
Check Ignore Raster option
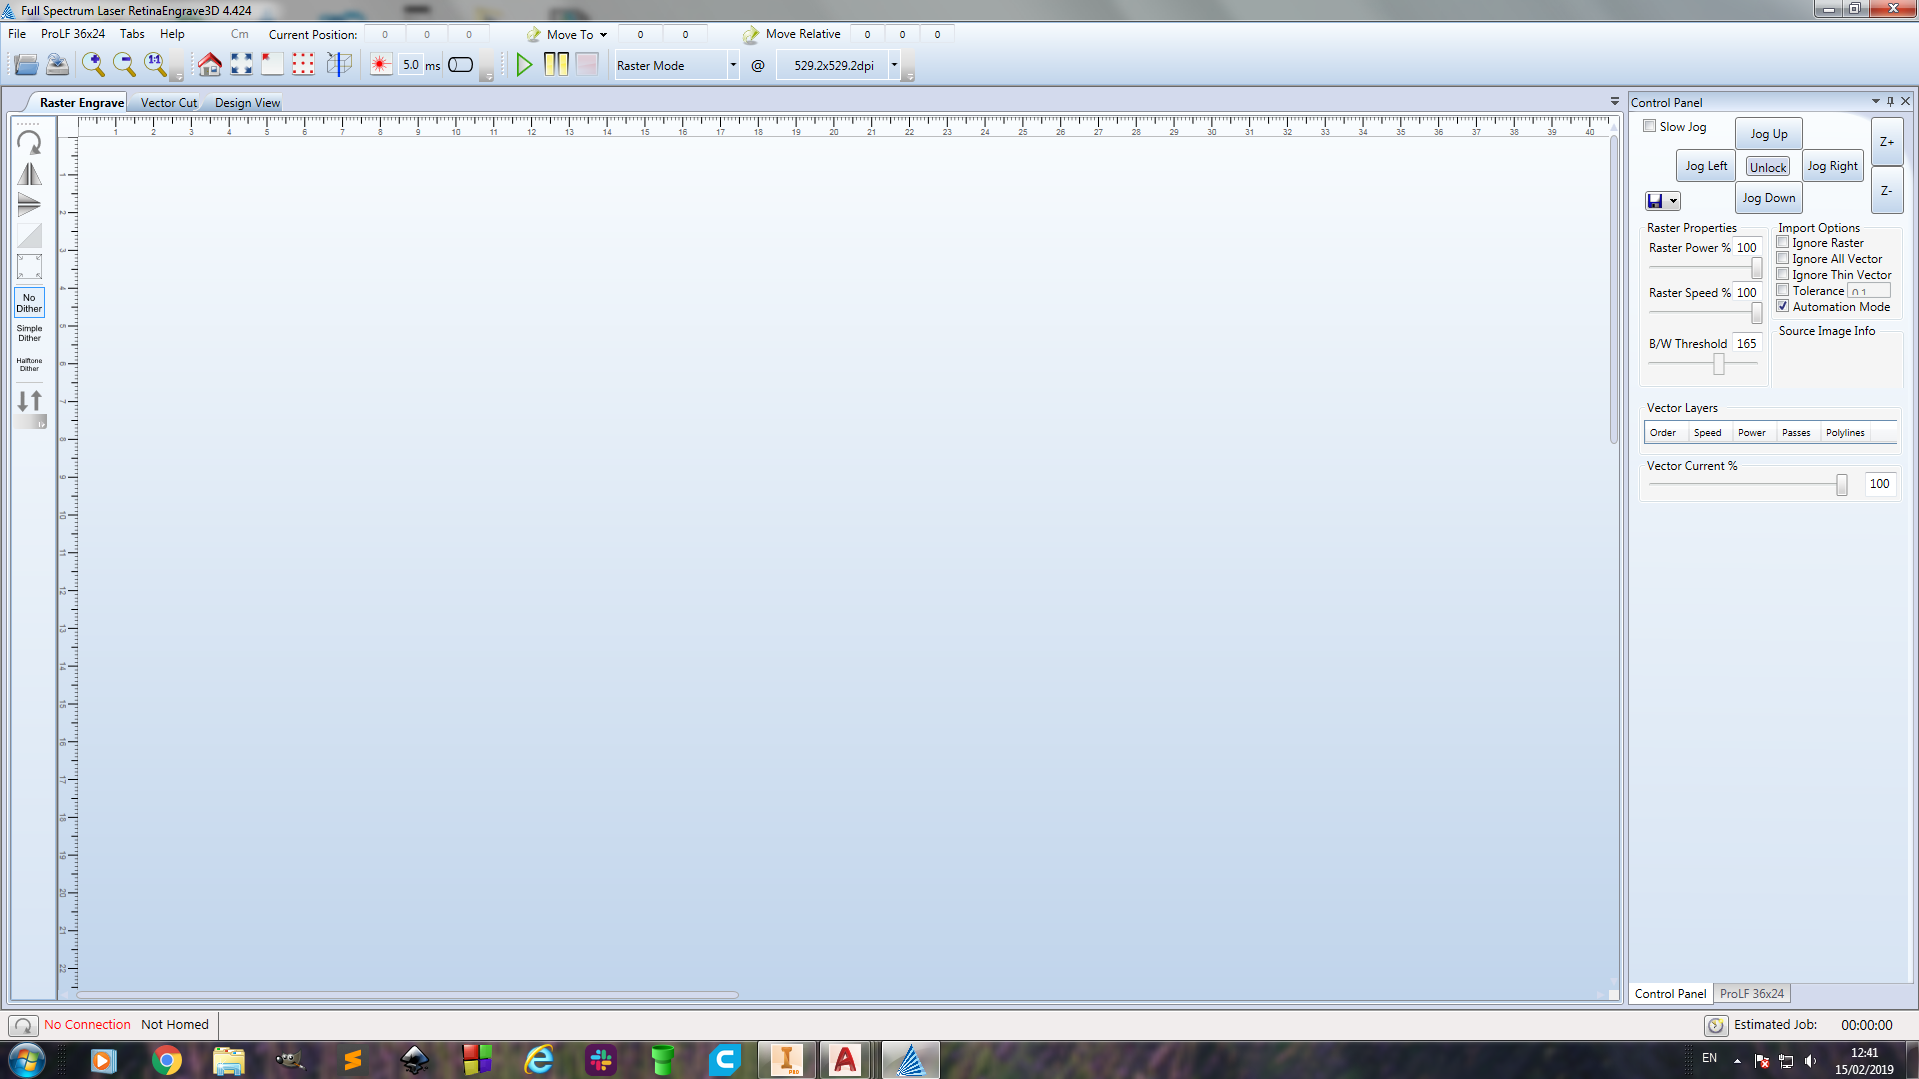click(1783, 242)
